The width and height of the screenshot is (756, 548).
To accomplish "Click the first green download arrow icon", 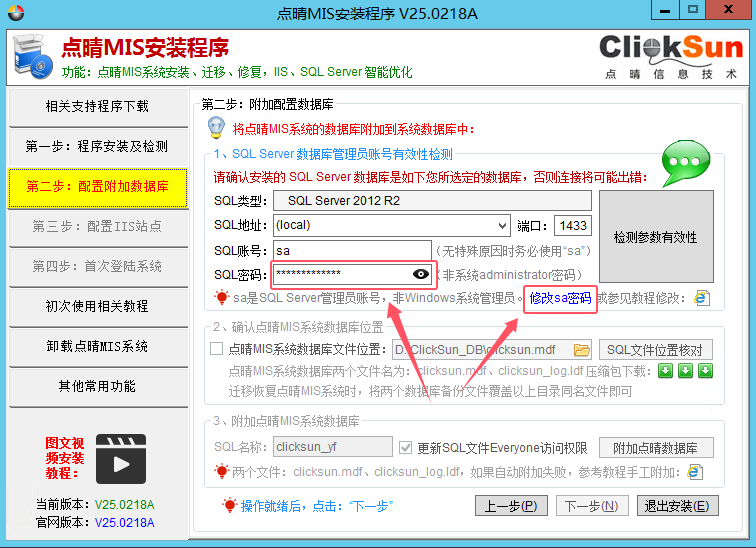I will point(665,371).
